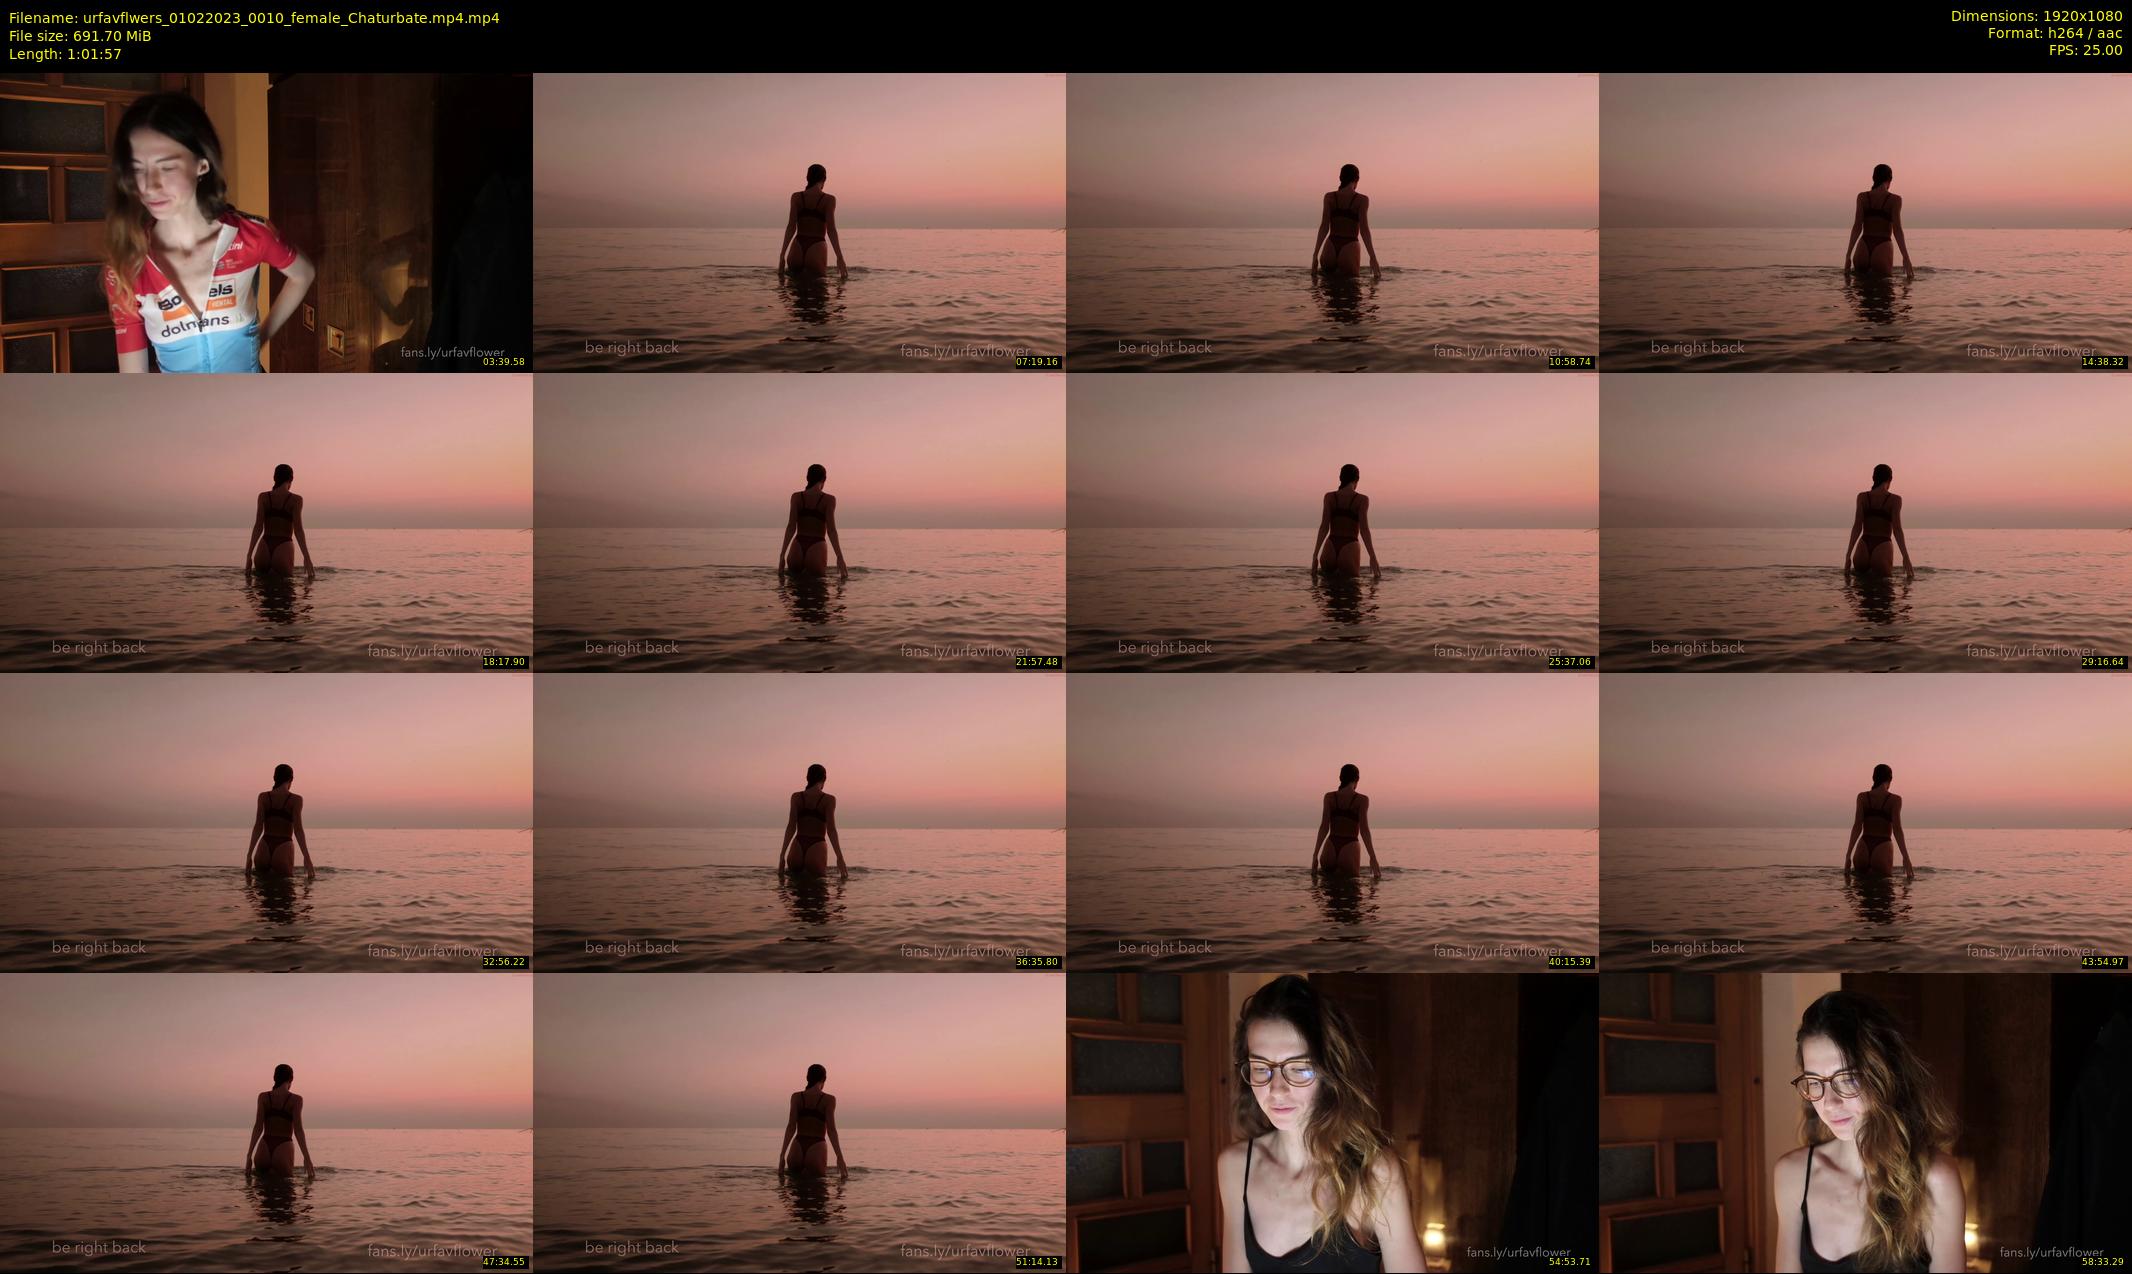Open the thumbnail at 21:57.48

[x=799, y=522]
